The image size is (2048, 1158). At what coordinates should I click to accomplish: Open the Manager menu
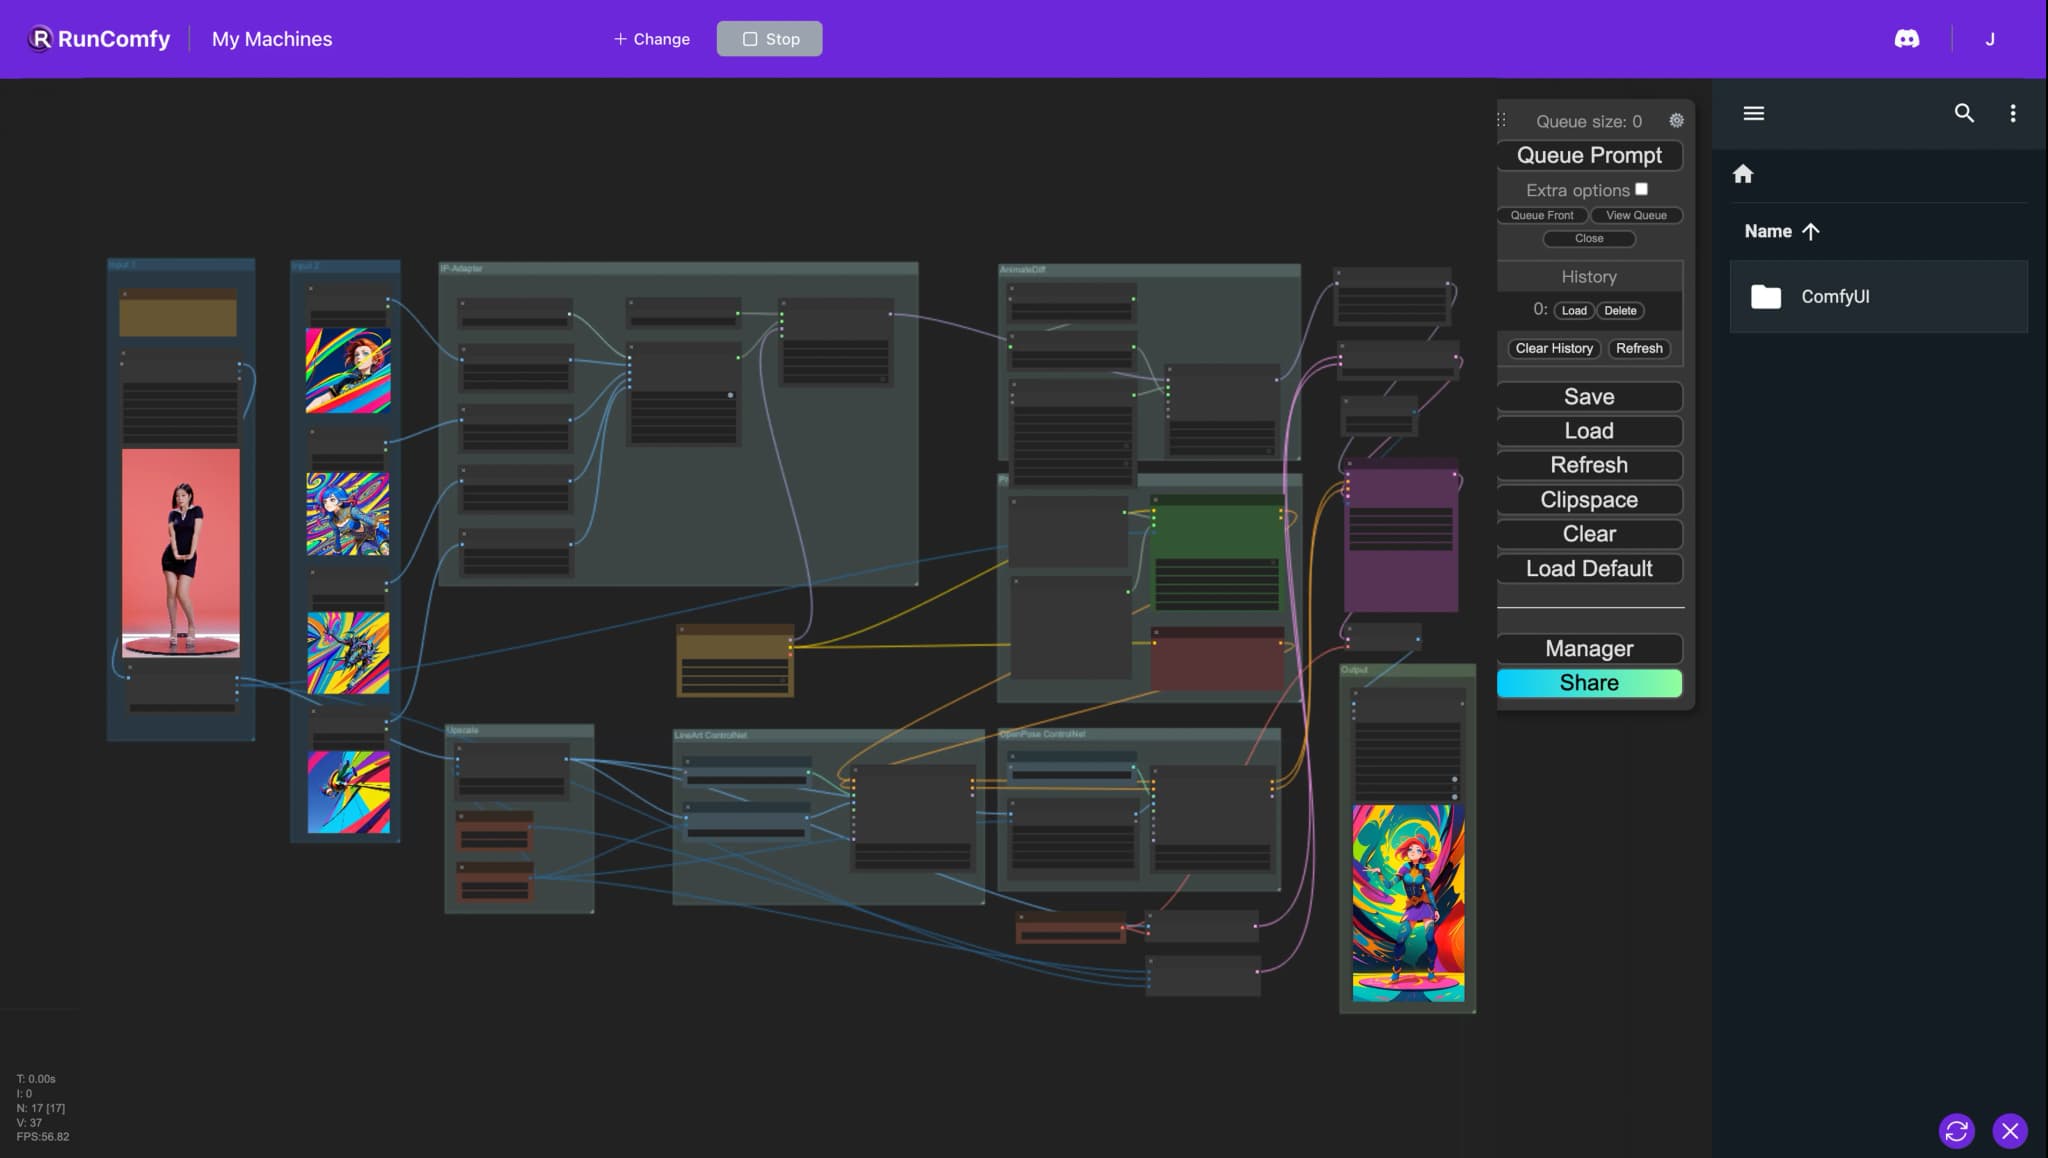click(1589, 648)
